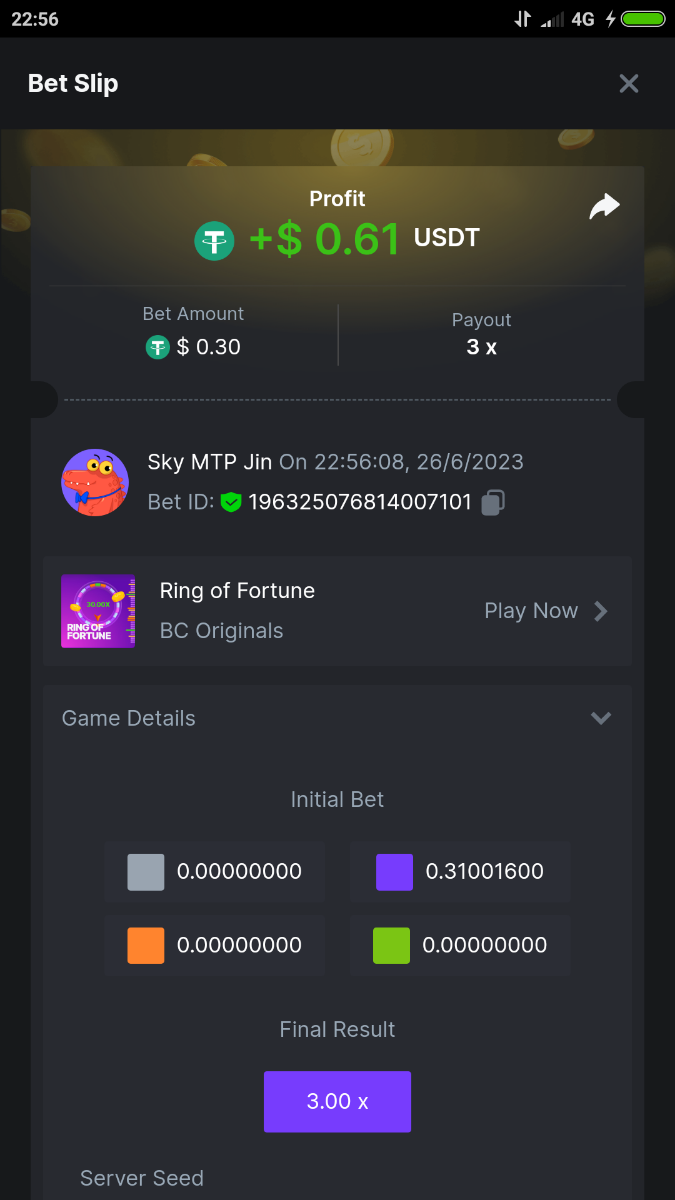The width and height of the screenshot is (675, 1200).
Task: Select the purple bet color swatch
Action: tap(394, 872)
